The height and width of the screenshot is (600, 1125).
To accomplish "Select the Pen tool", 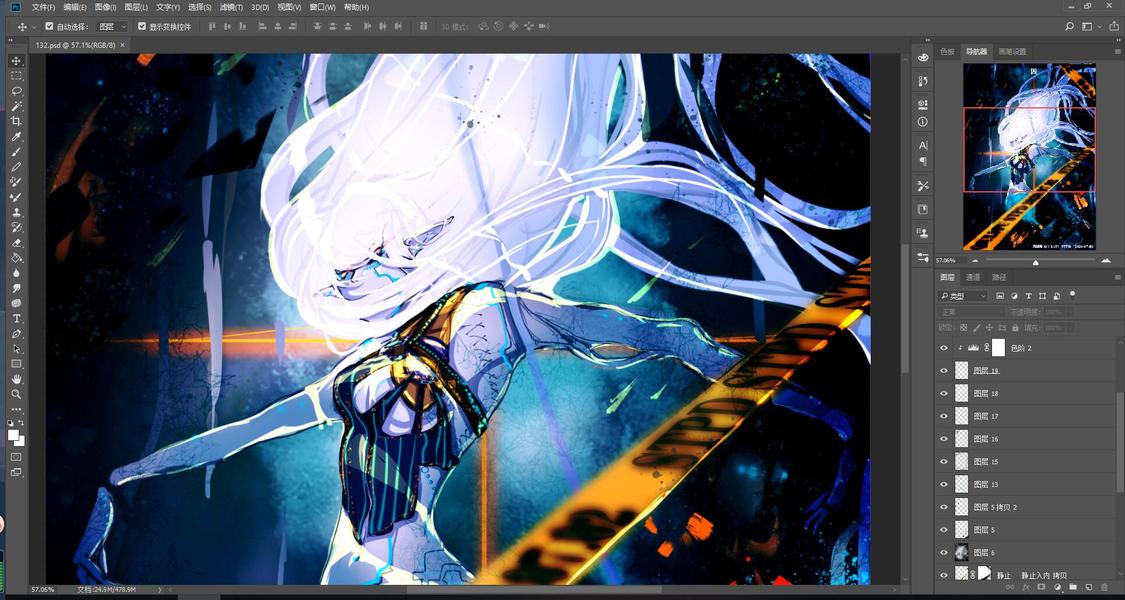I will tap(17, 334).
